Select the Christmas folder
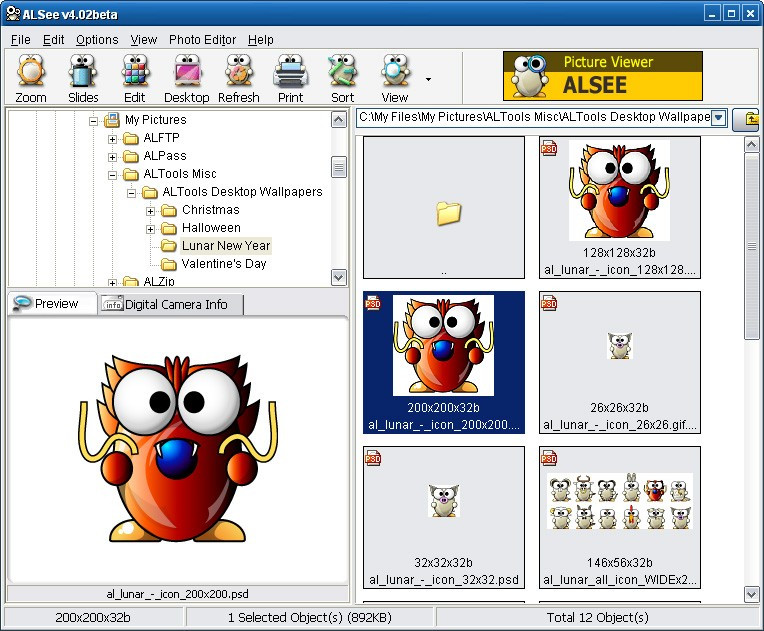 tap(210, 210)
